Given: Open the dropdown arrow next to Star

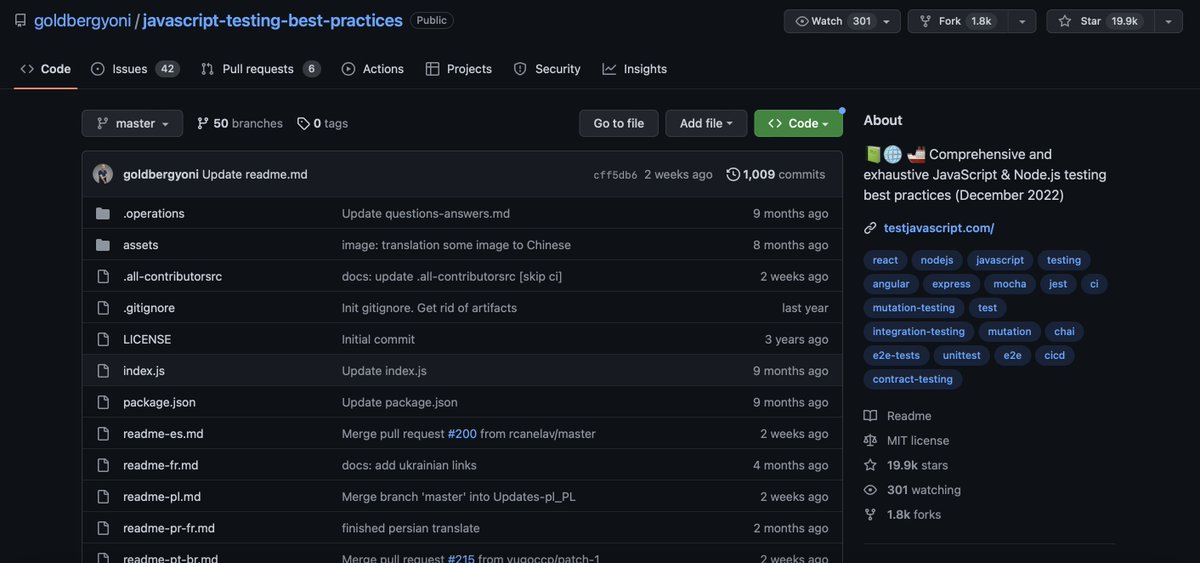Looking at the screenshot, I should (x=1168, y=21).
